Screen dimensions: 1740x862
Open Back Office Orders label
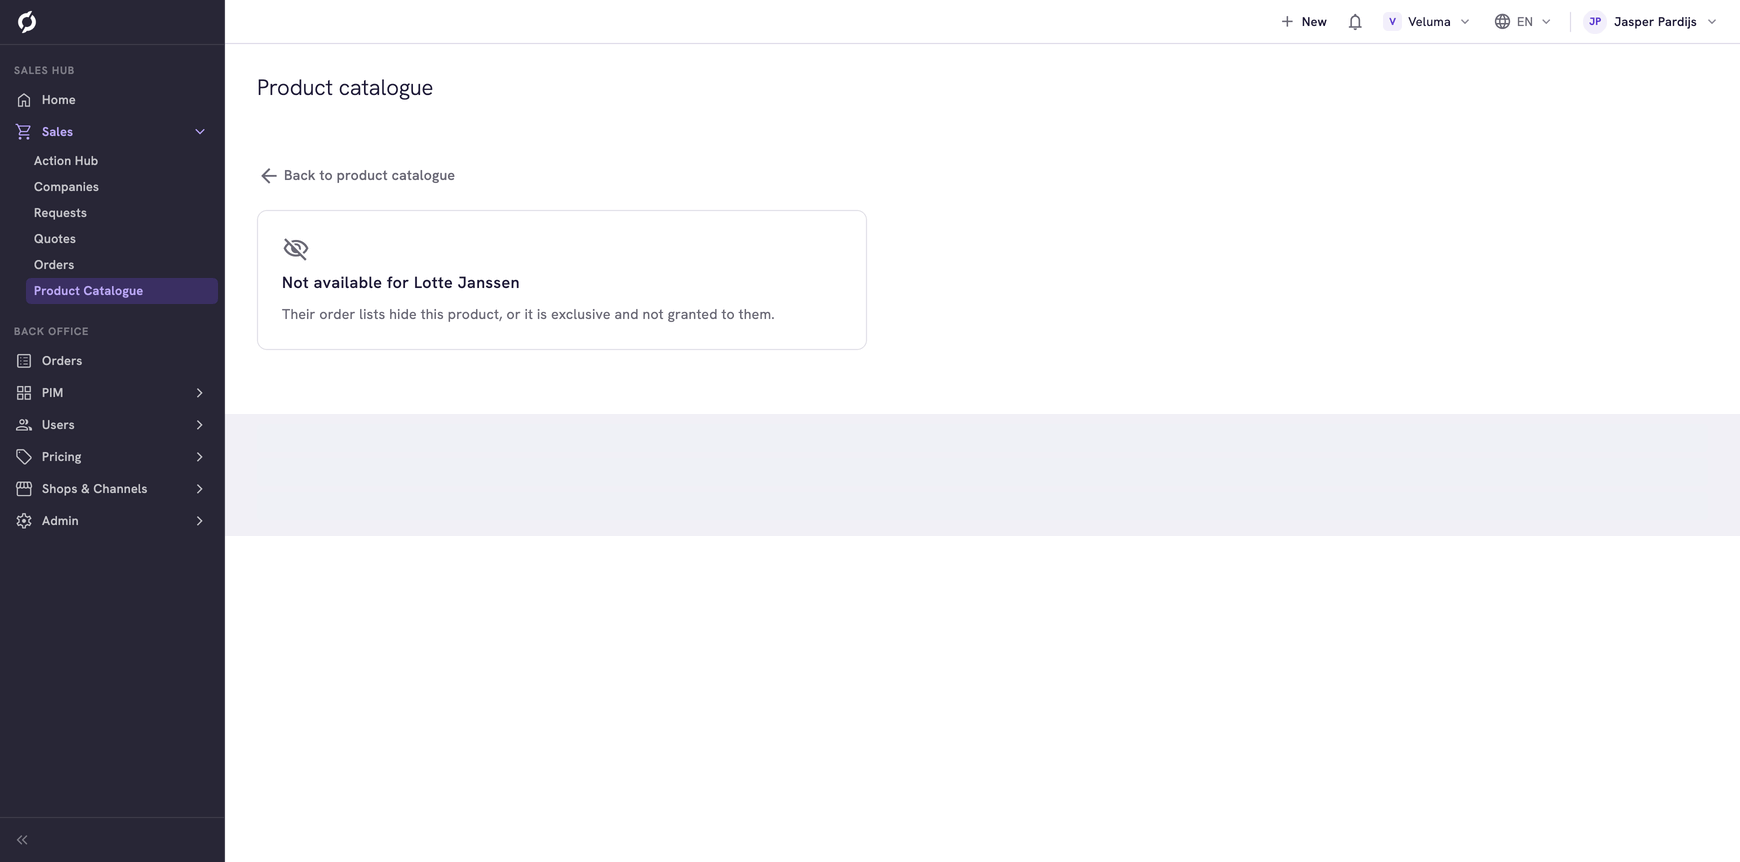pos(62,361)
